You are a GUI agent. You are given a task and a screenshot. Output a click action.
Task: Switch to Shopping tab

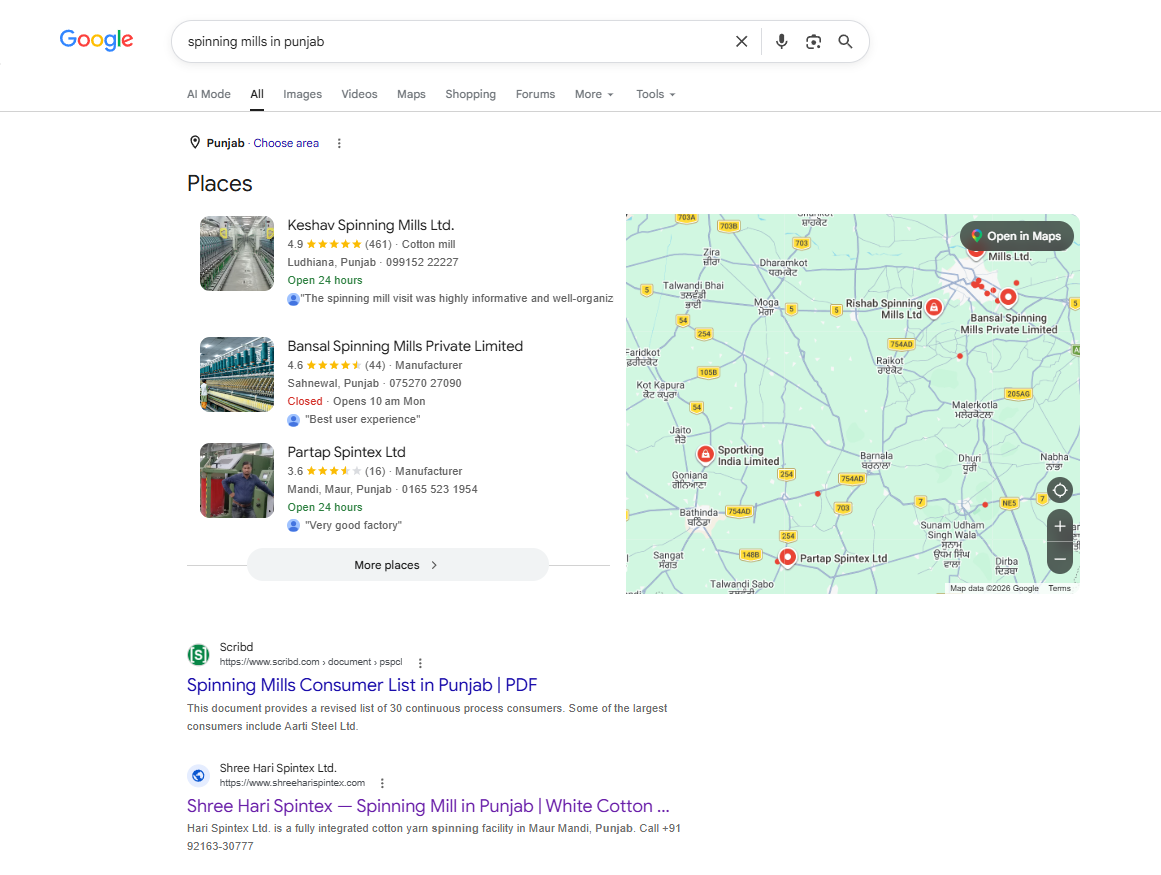point(470,94)
